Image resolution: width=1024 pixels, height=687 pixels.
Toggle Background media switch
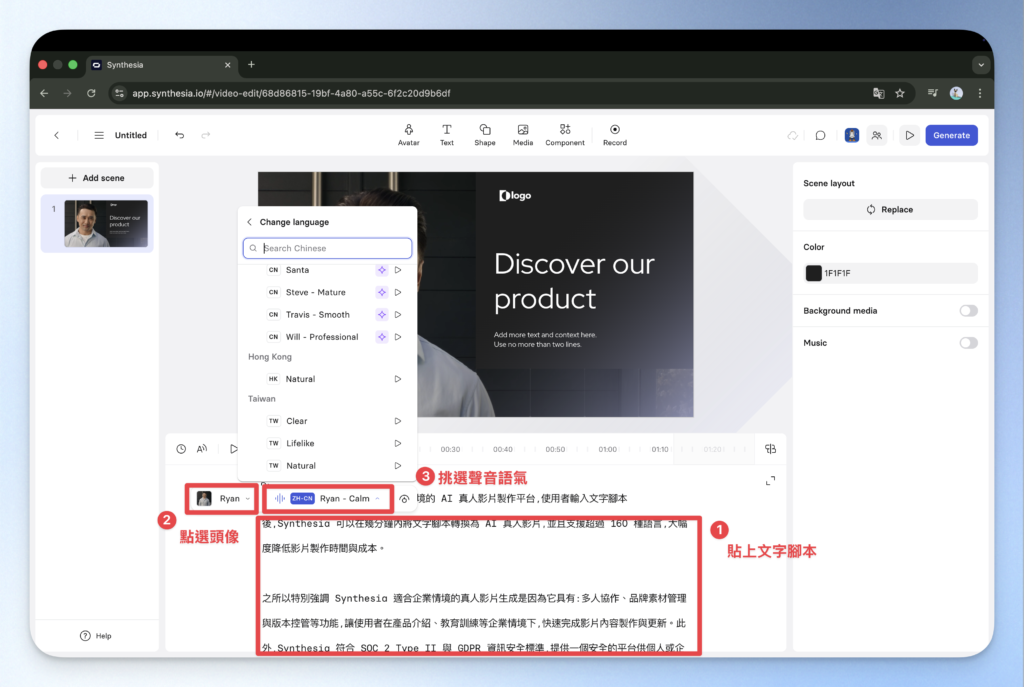(967, 311)
